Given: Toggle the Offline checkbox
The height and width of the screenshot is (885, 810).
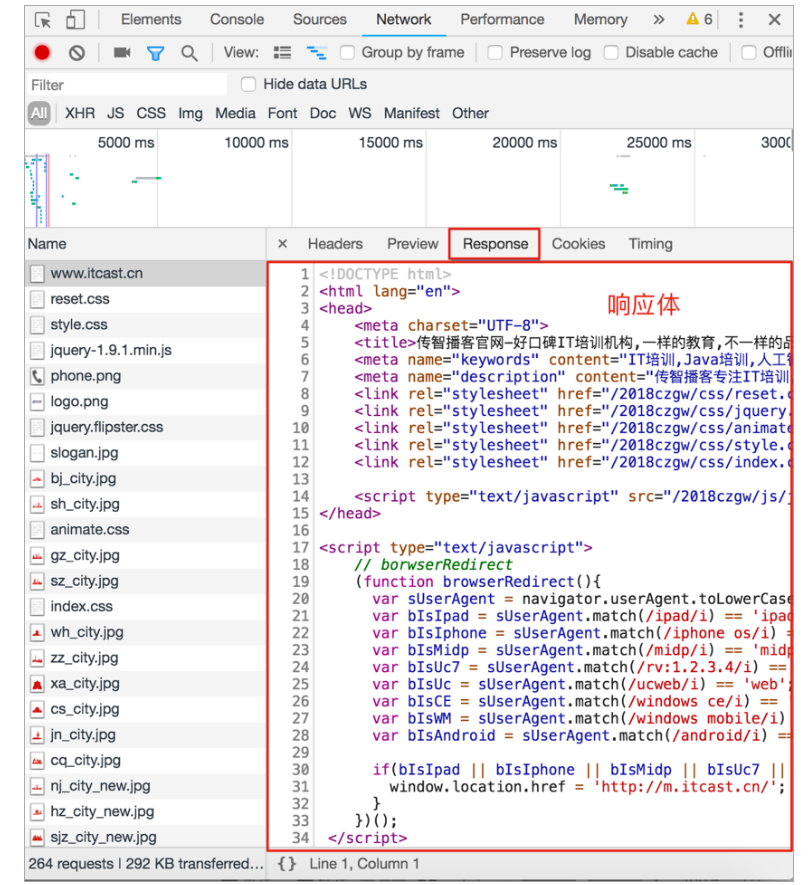Looking at the screenshot, I should click(x=748, y=53).
